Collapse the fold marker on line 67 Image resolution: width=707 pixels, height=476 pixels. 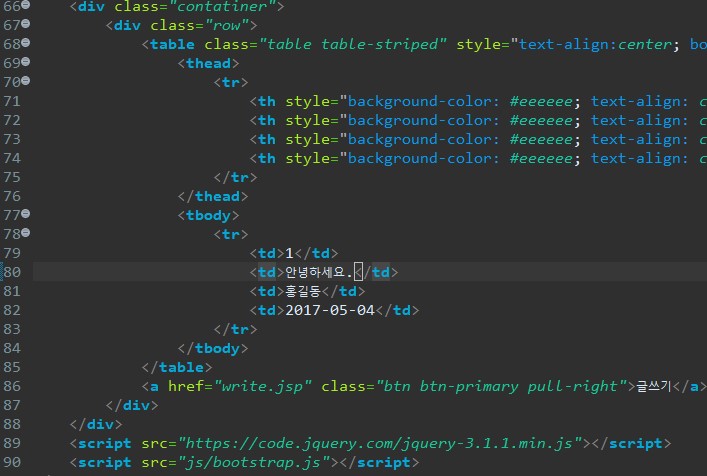tap(26, 24)
